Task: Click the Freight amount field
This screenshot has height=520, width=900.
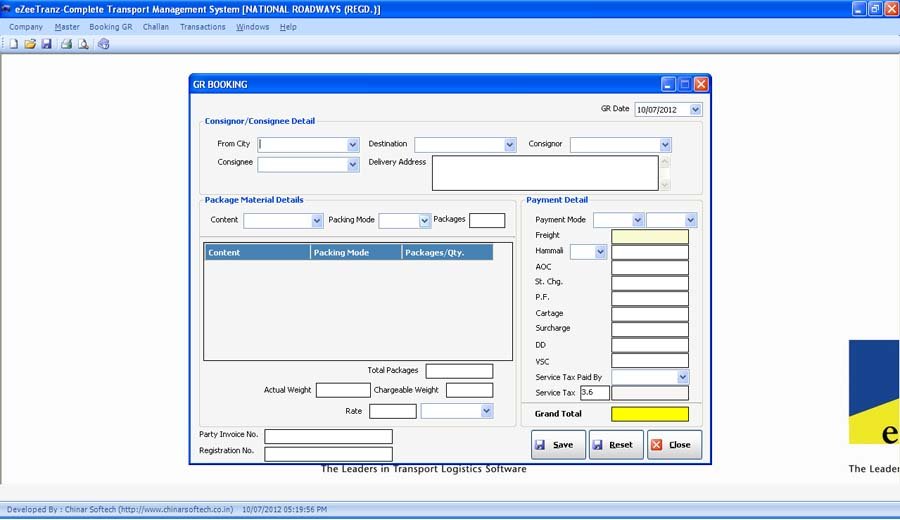Action: point(650,236)
